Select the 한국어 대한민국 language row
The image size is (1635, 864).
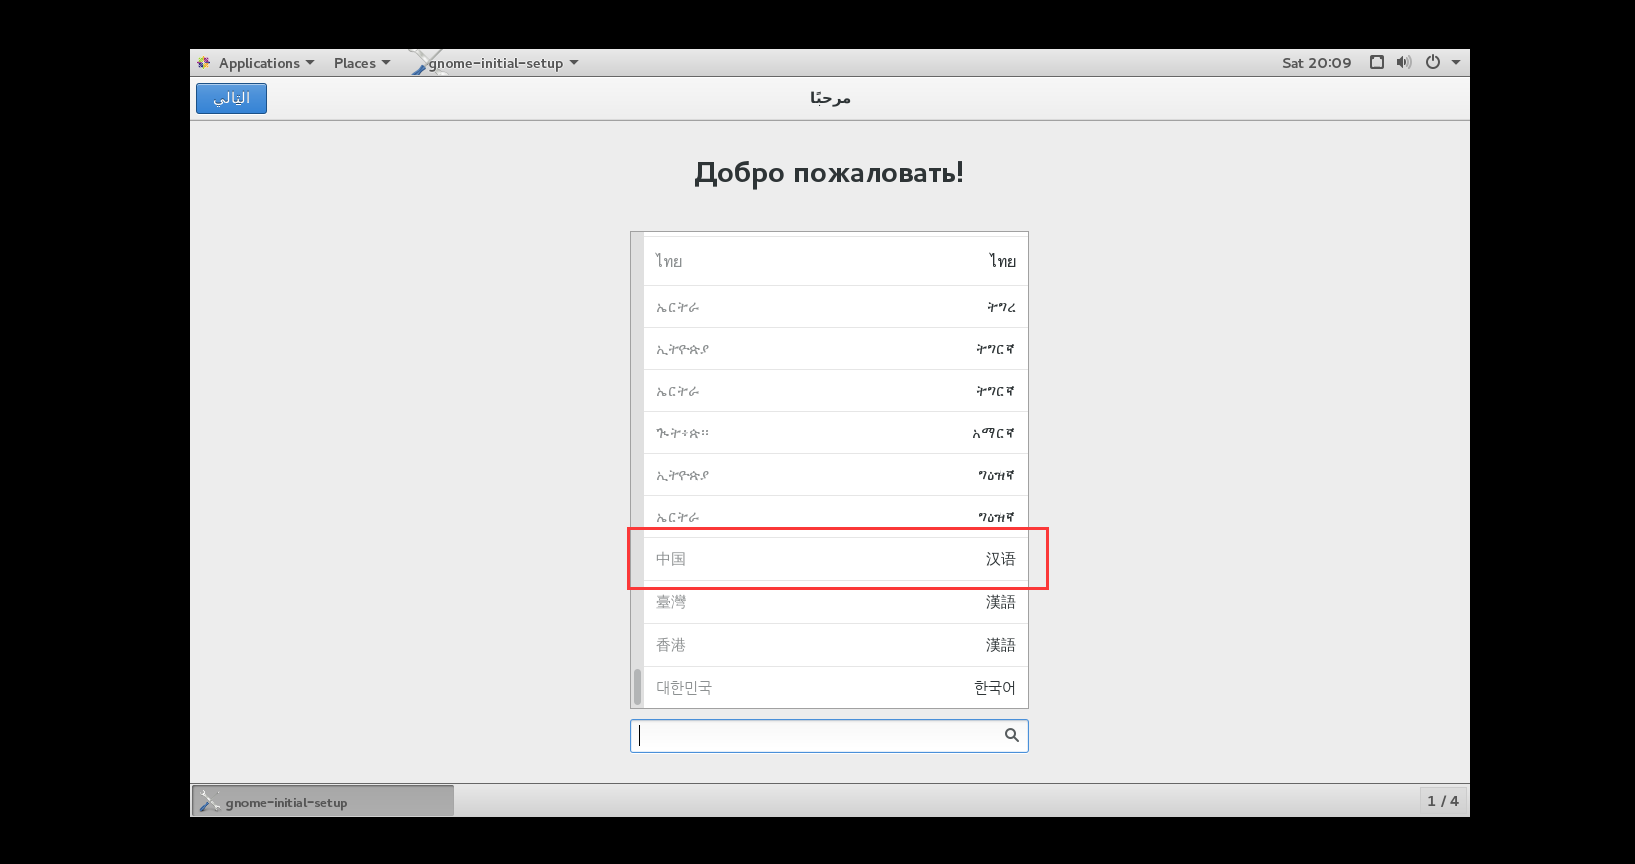pos(836,687)
